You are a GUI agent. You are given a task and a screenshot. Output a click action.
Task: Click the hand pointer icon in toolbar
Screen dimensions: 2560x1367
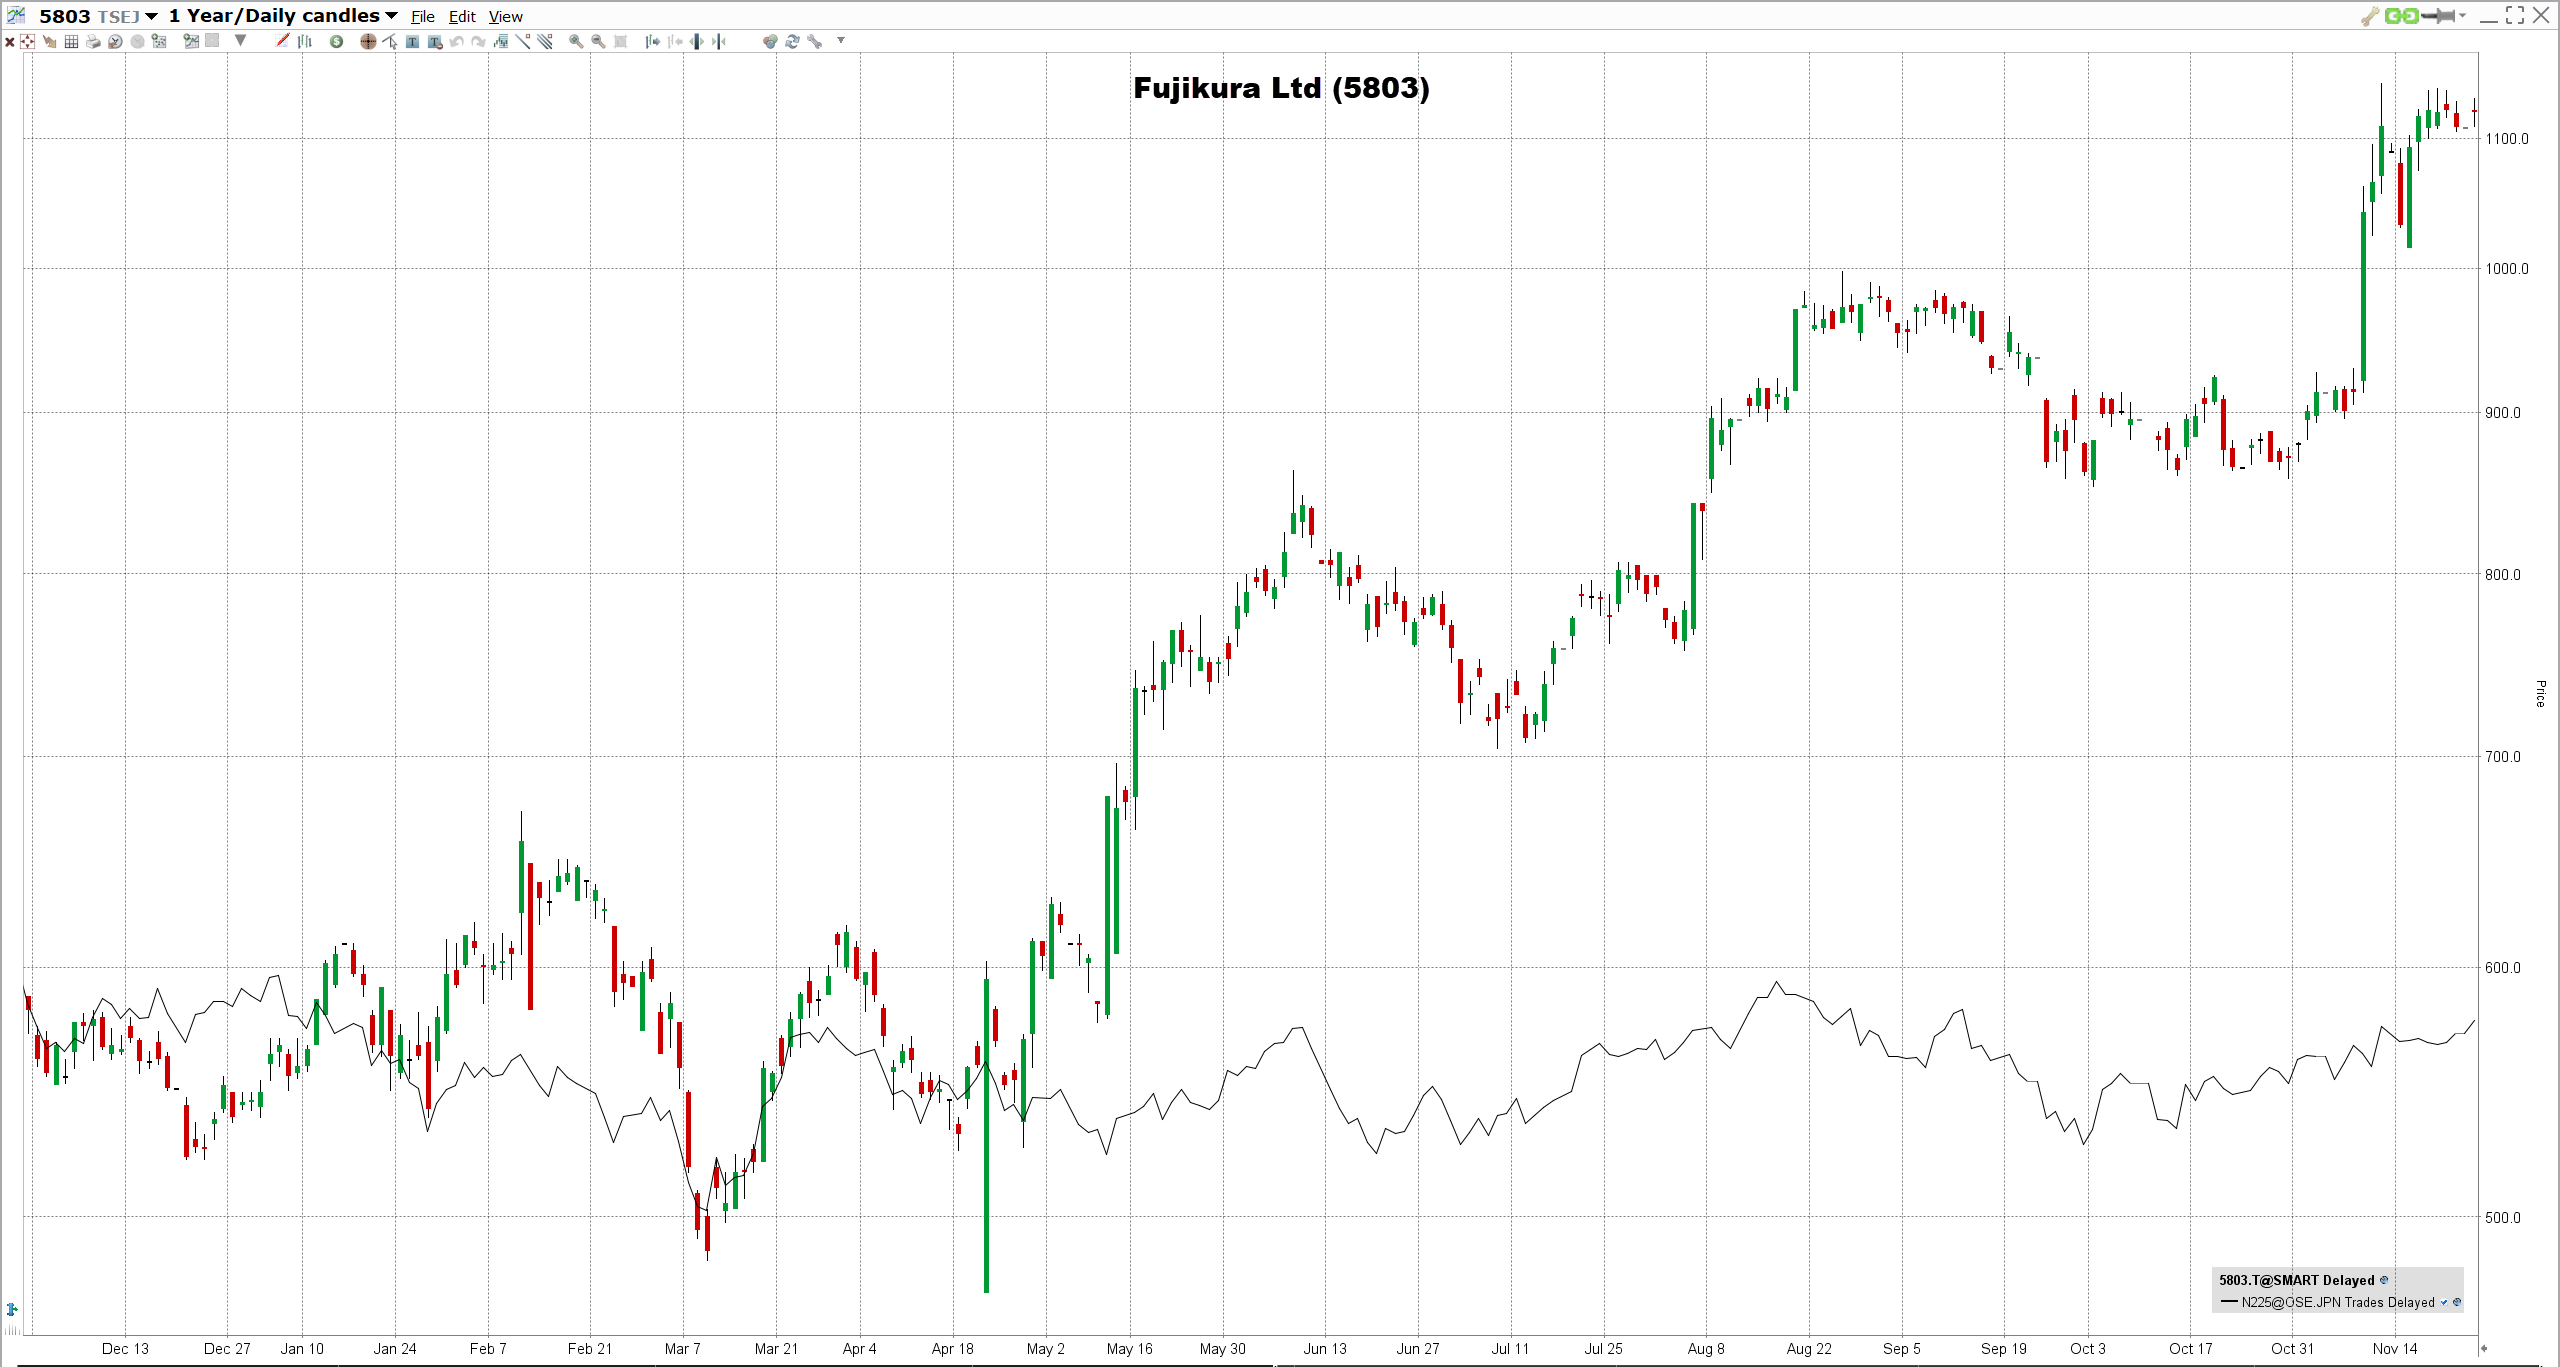49,41
